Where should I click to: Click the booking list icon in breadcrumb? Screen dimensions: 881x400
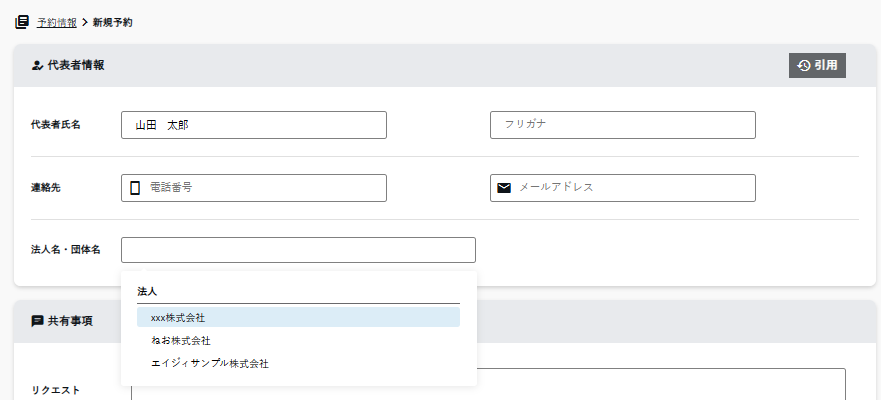pyautogui.click(x=22, y=22)
